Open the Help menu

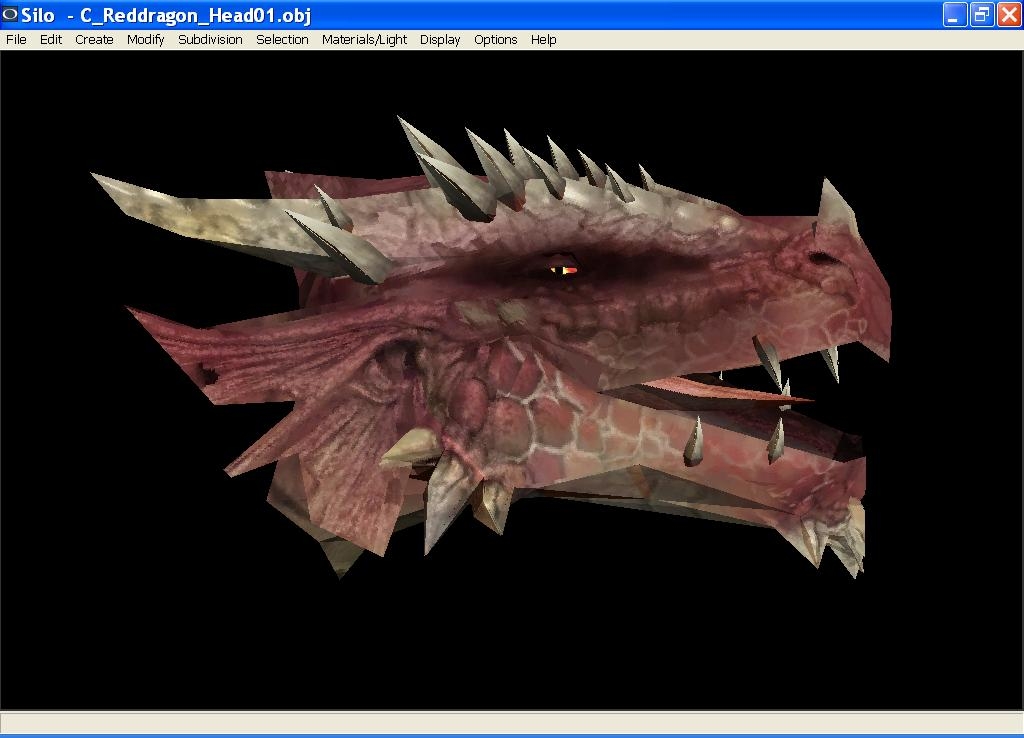[x=543, y=40]
